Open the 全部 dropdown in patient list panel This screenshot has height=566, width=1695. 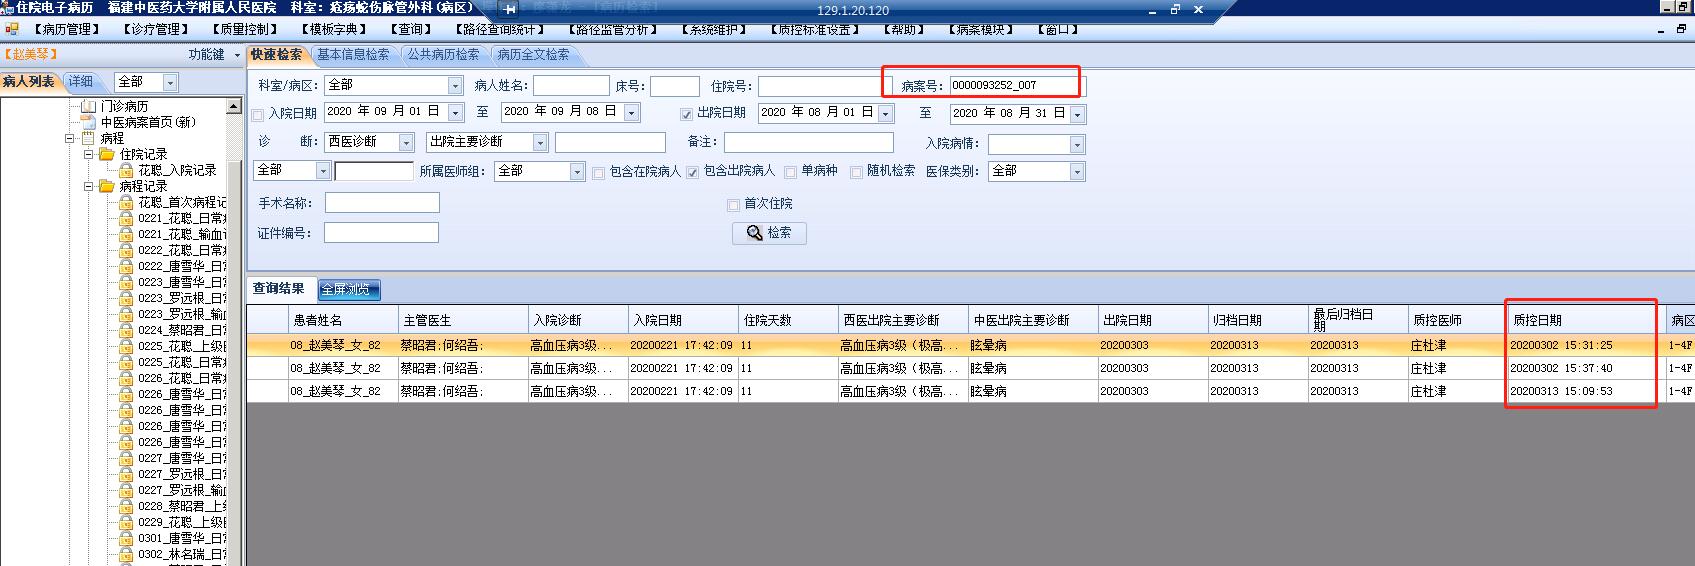(x=170, y=82)
